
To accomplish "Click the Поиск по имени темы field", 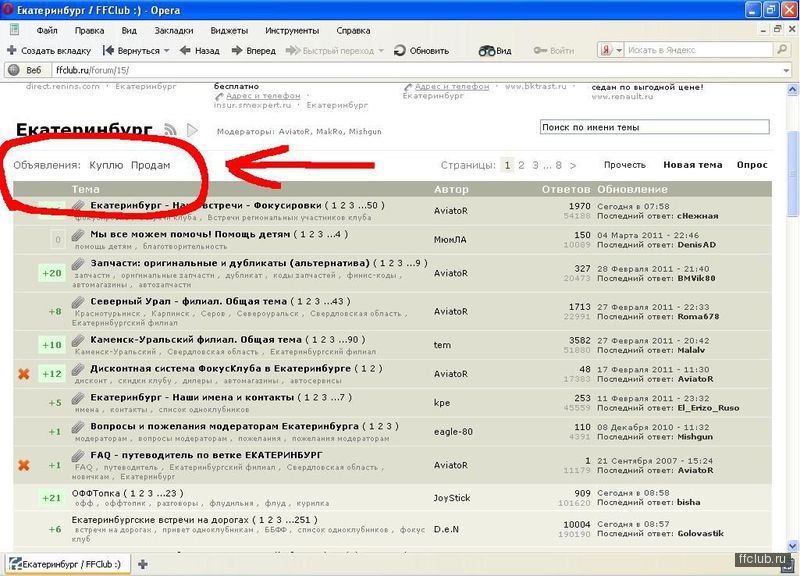I will [x=655, y=127].
